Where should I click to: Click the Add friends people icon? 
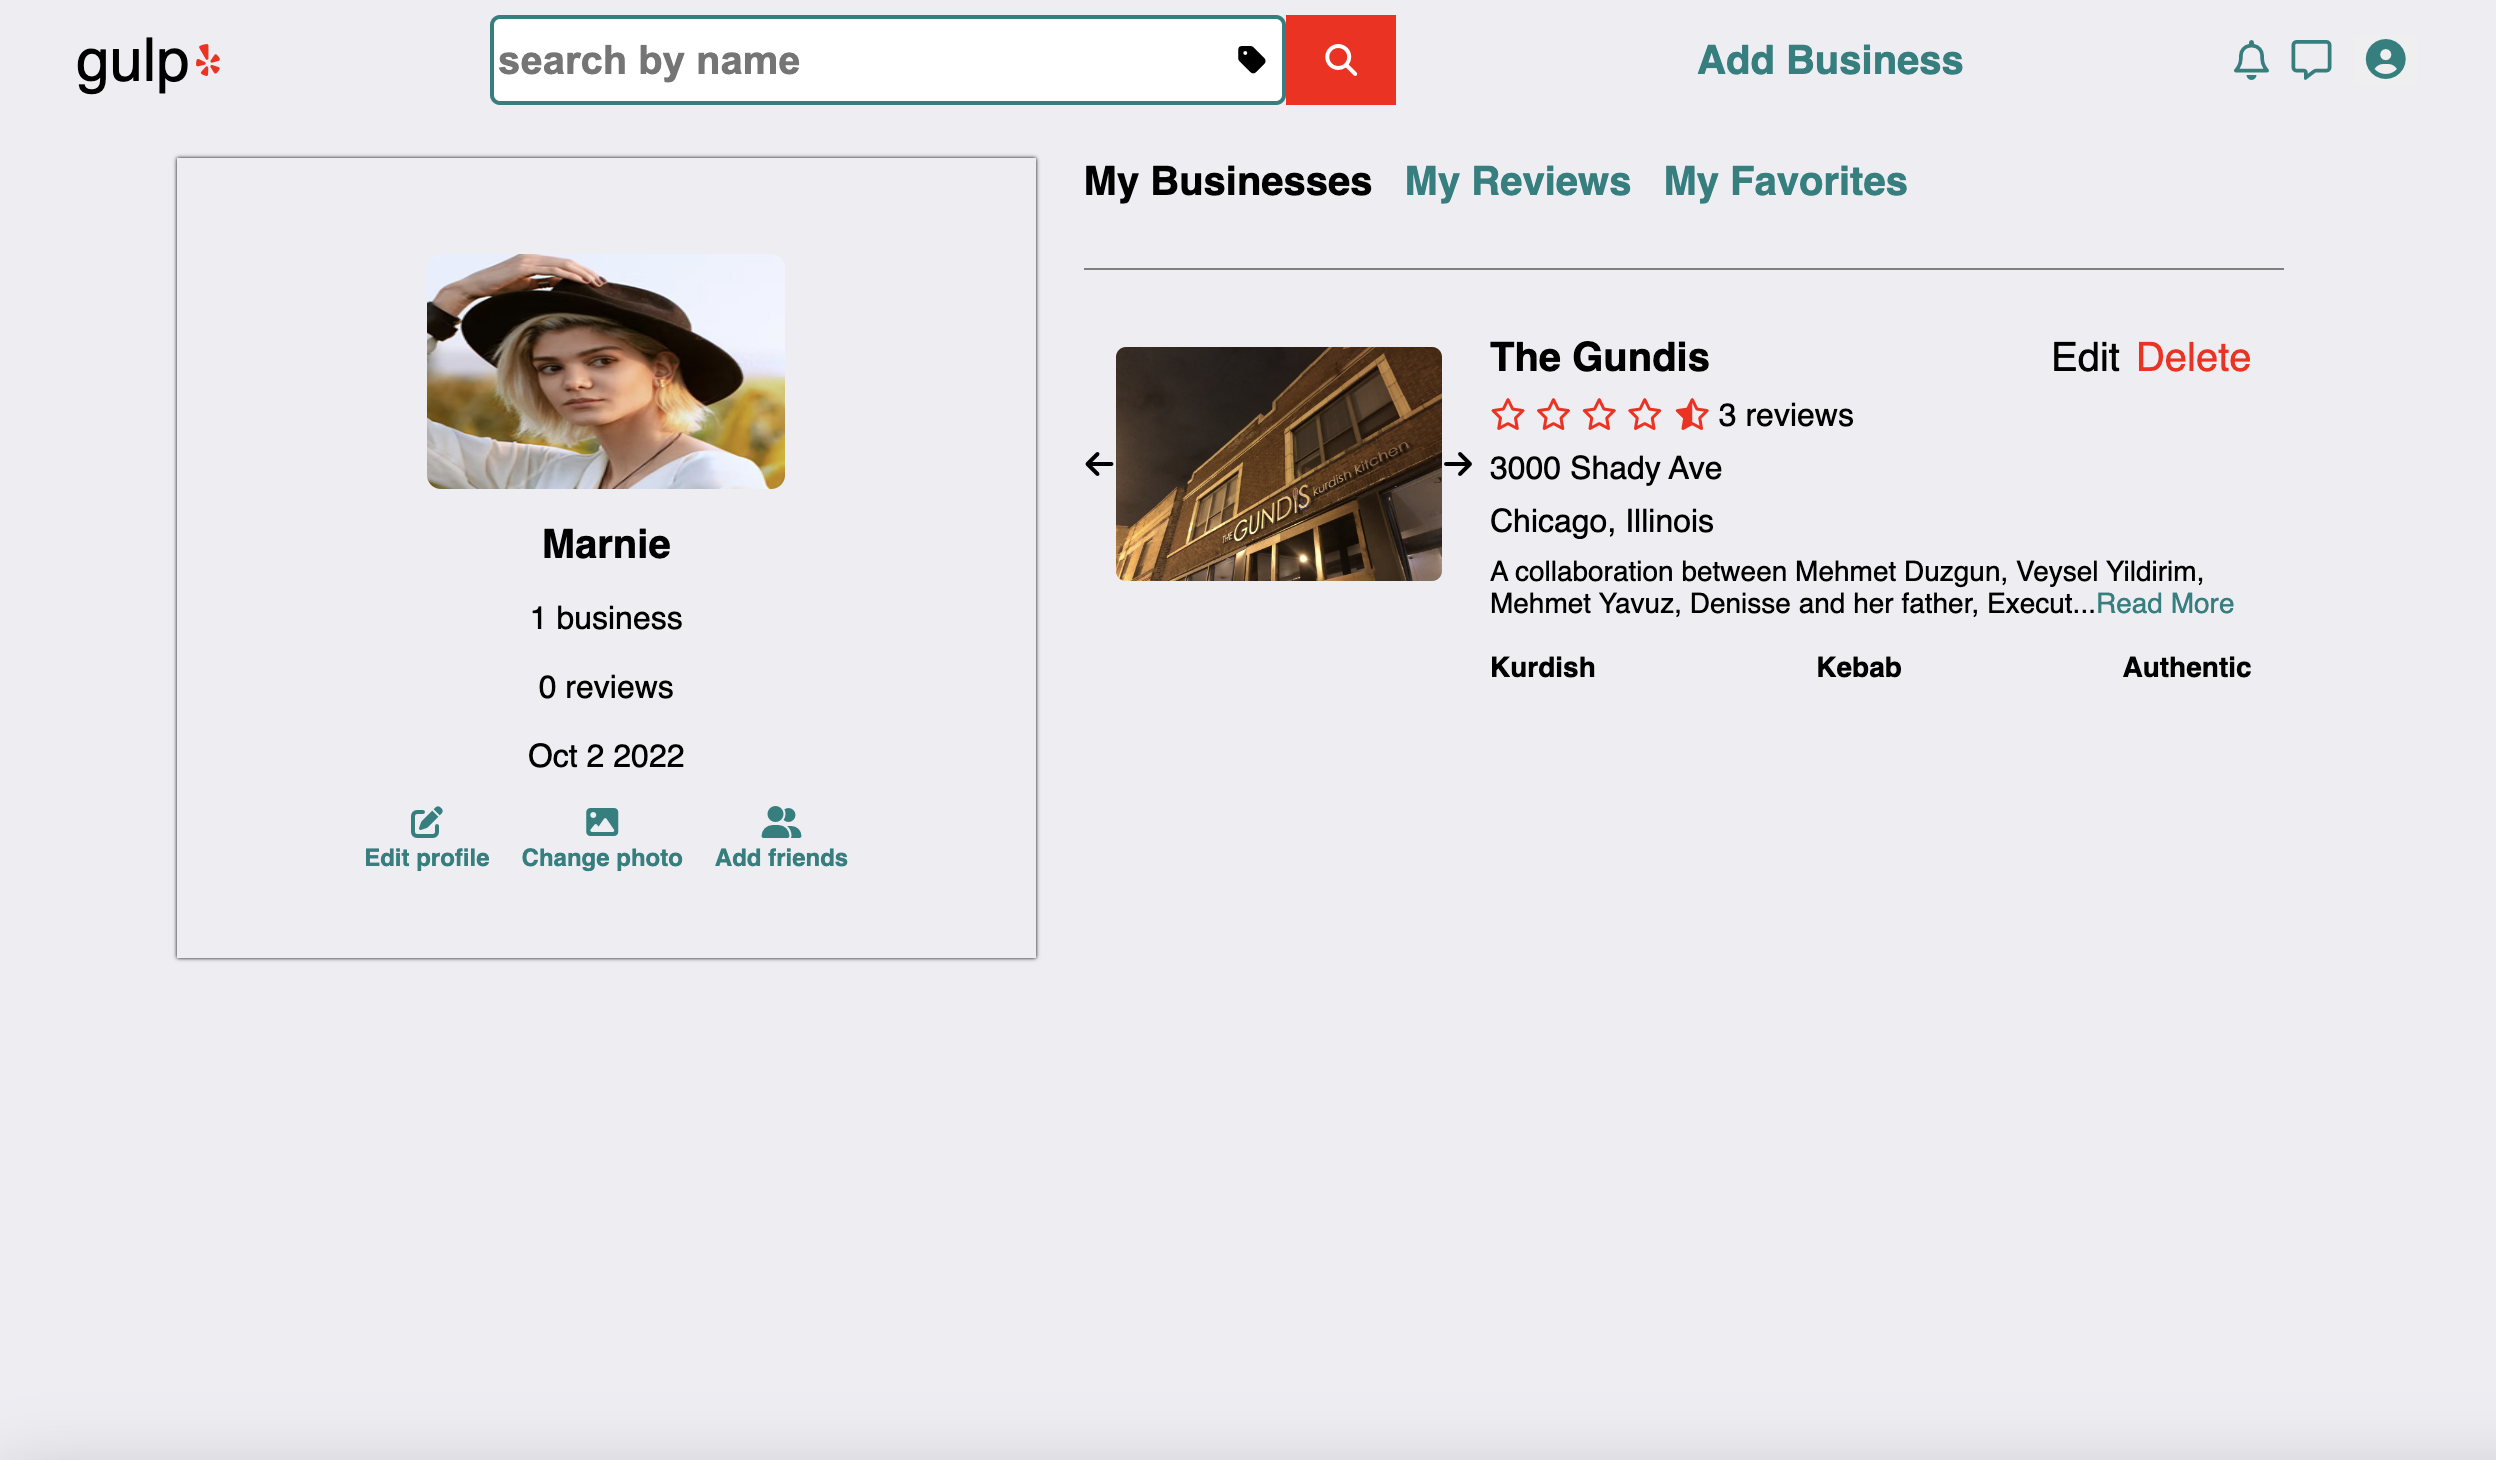coord(780,822)
